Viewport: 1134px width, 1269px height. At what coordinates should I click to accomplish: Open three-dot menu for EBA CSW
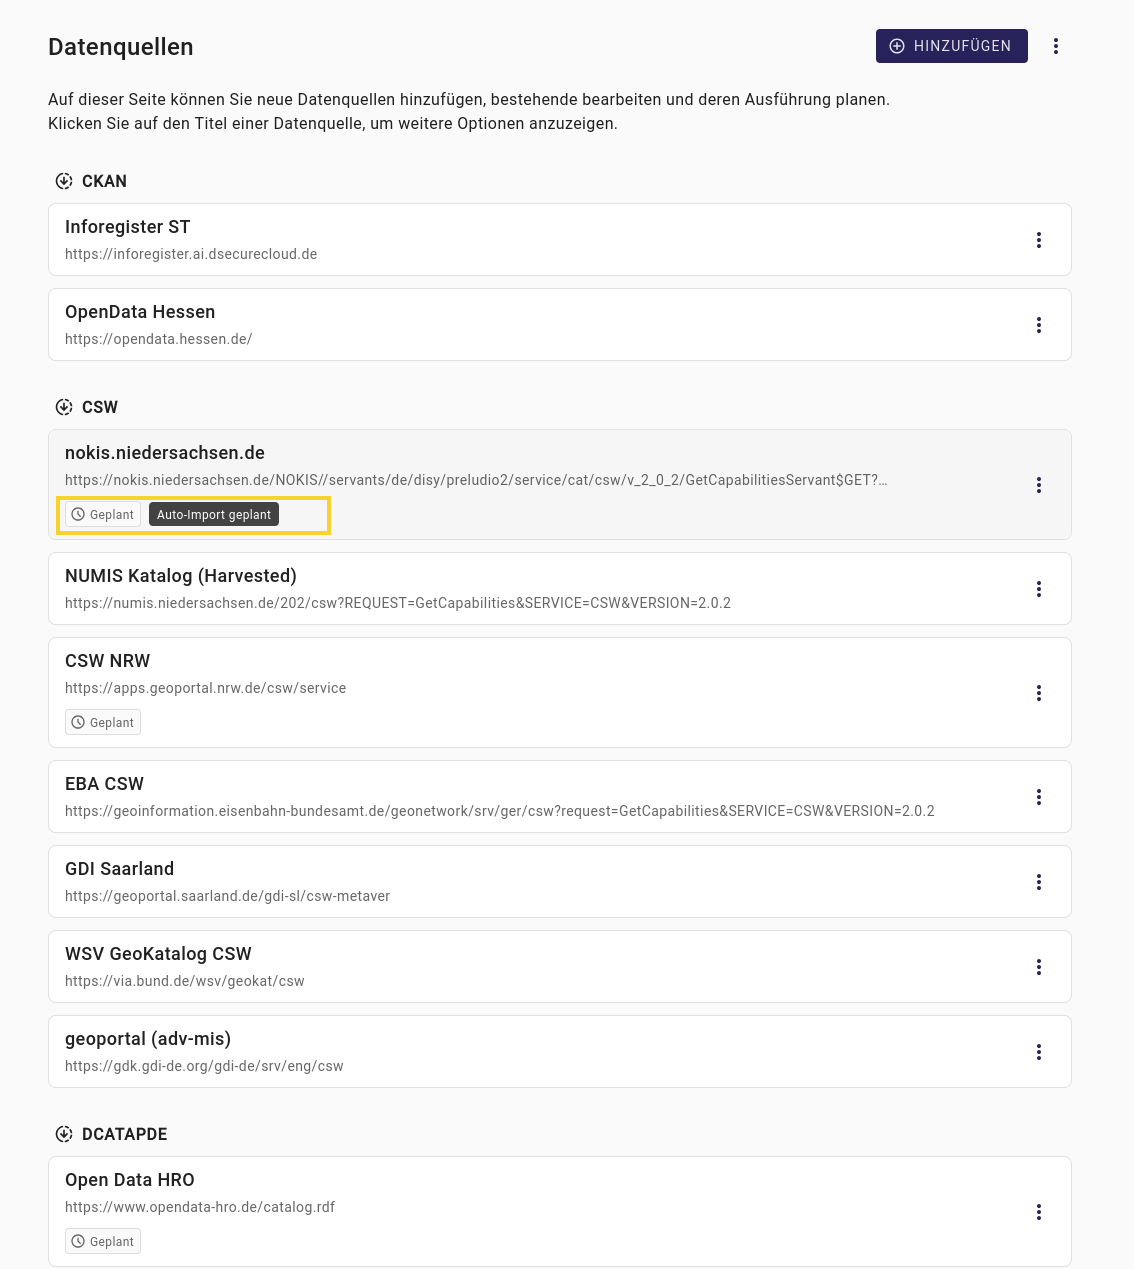(1039, 797)
